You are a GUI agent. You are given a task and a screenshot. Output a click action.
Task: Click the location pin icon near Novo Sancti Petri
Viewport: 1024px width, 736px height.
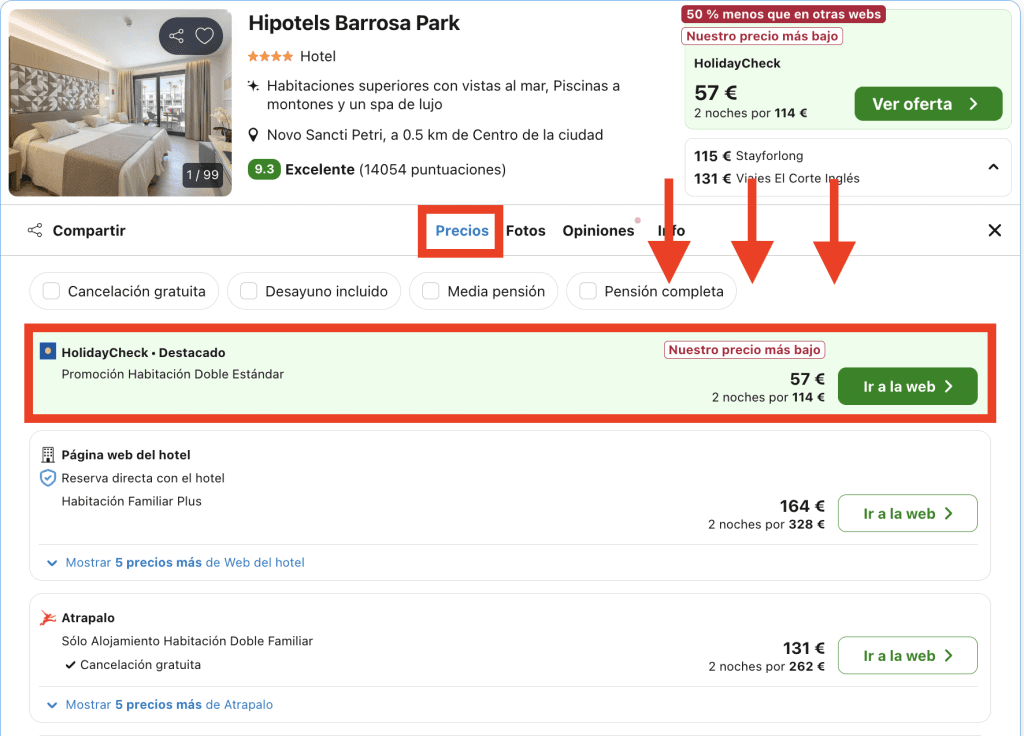[255, 135]
